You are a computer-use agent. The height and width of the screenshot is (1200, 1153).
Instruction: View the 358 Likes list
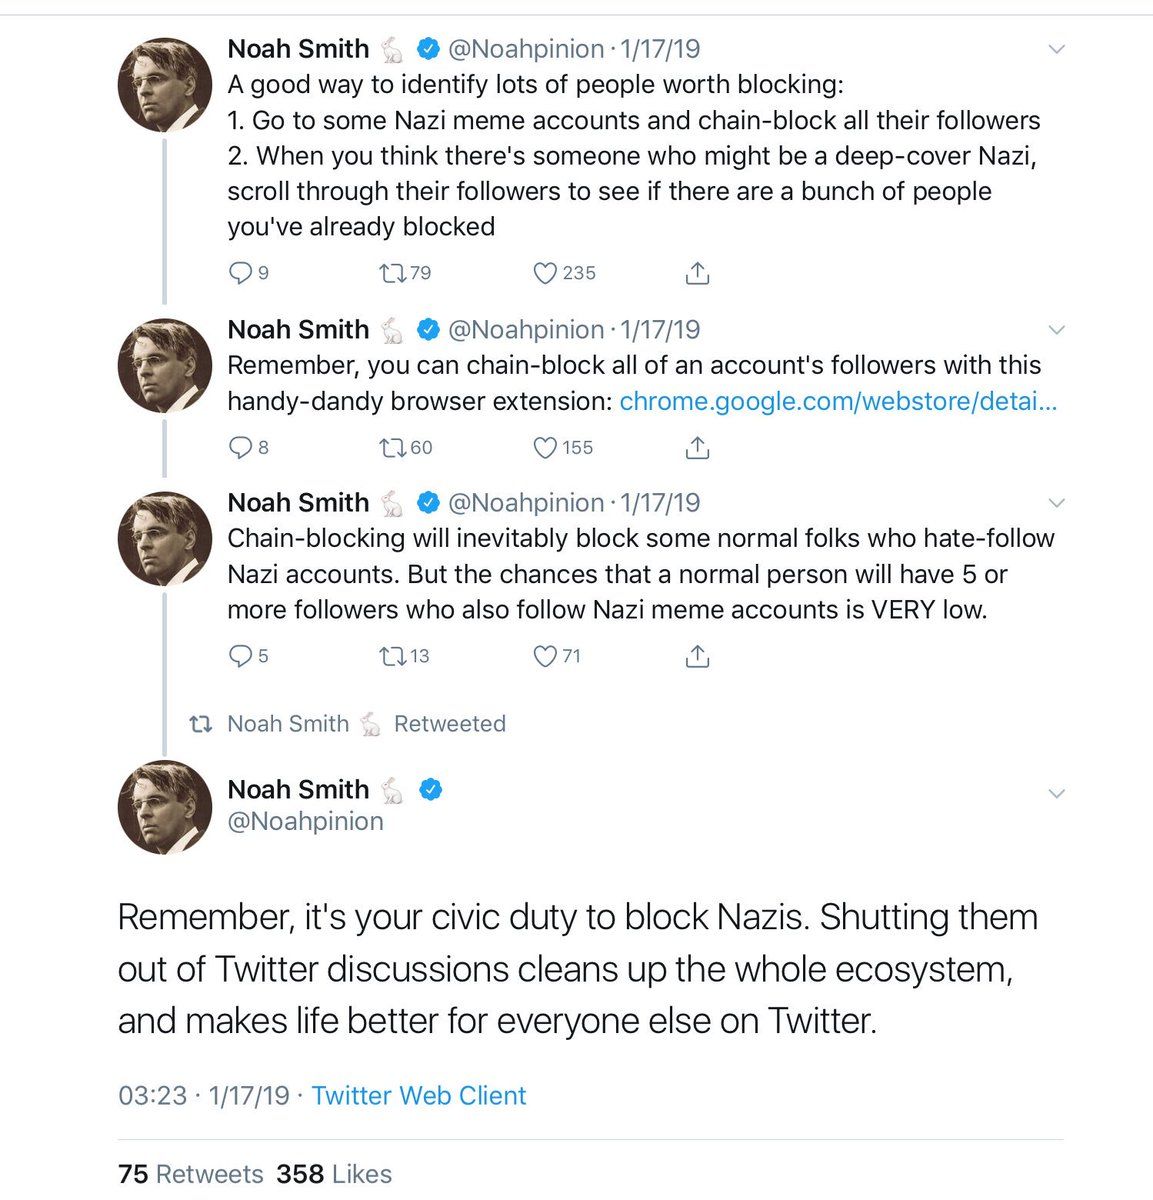pos(334,1174)
